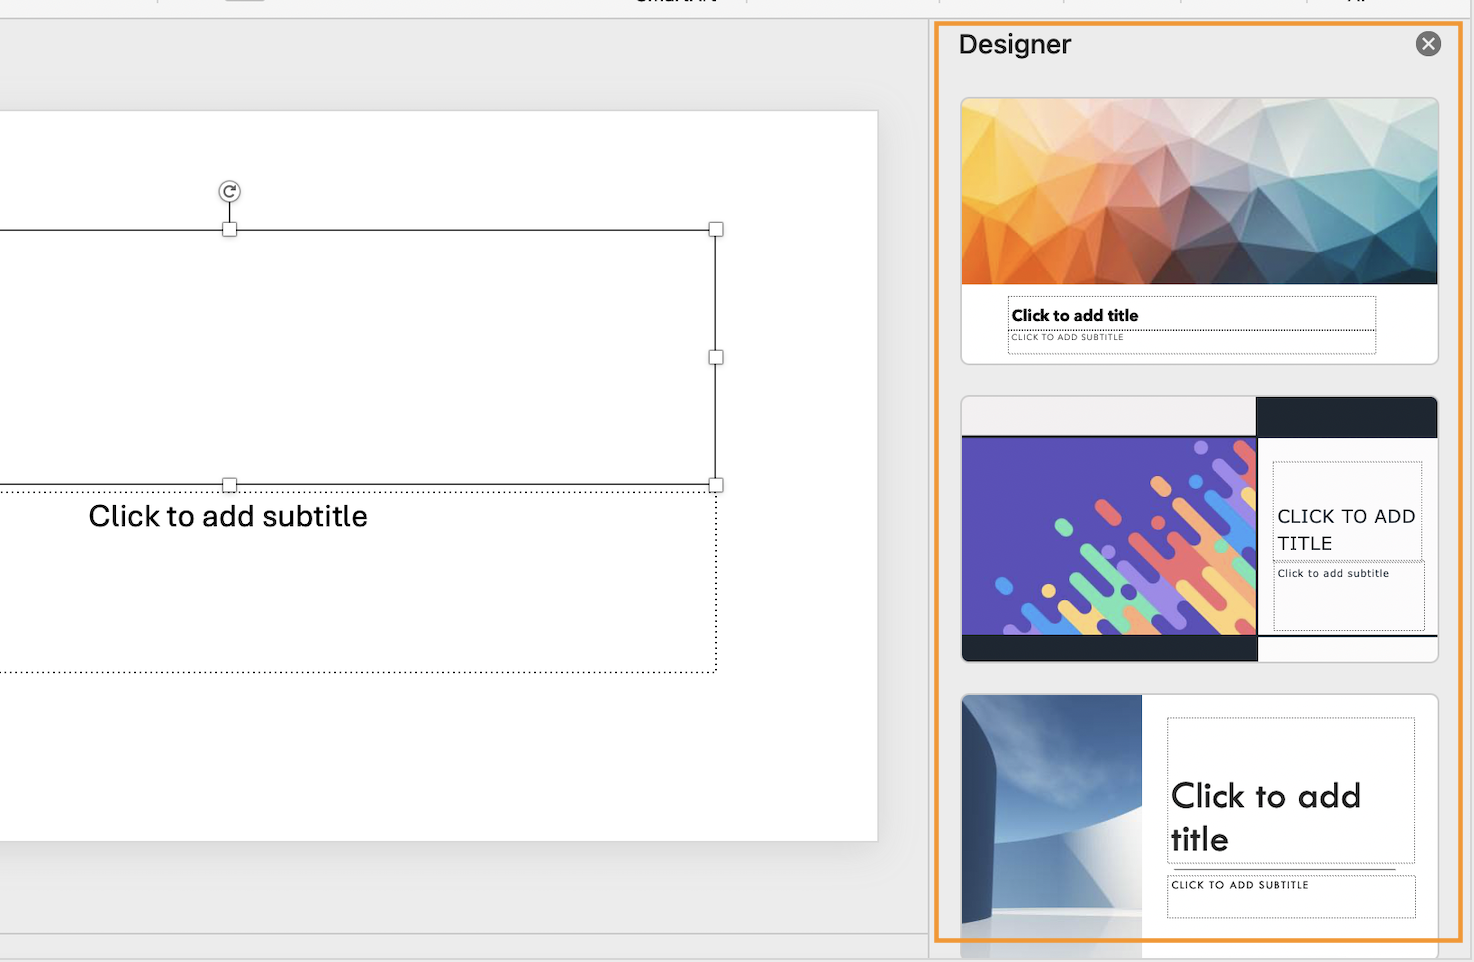The image size is (1474, 962).
Task: Apply the colorful polygon design idea
Action: click(1199, 230)
